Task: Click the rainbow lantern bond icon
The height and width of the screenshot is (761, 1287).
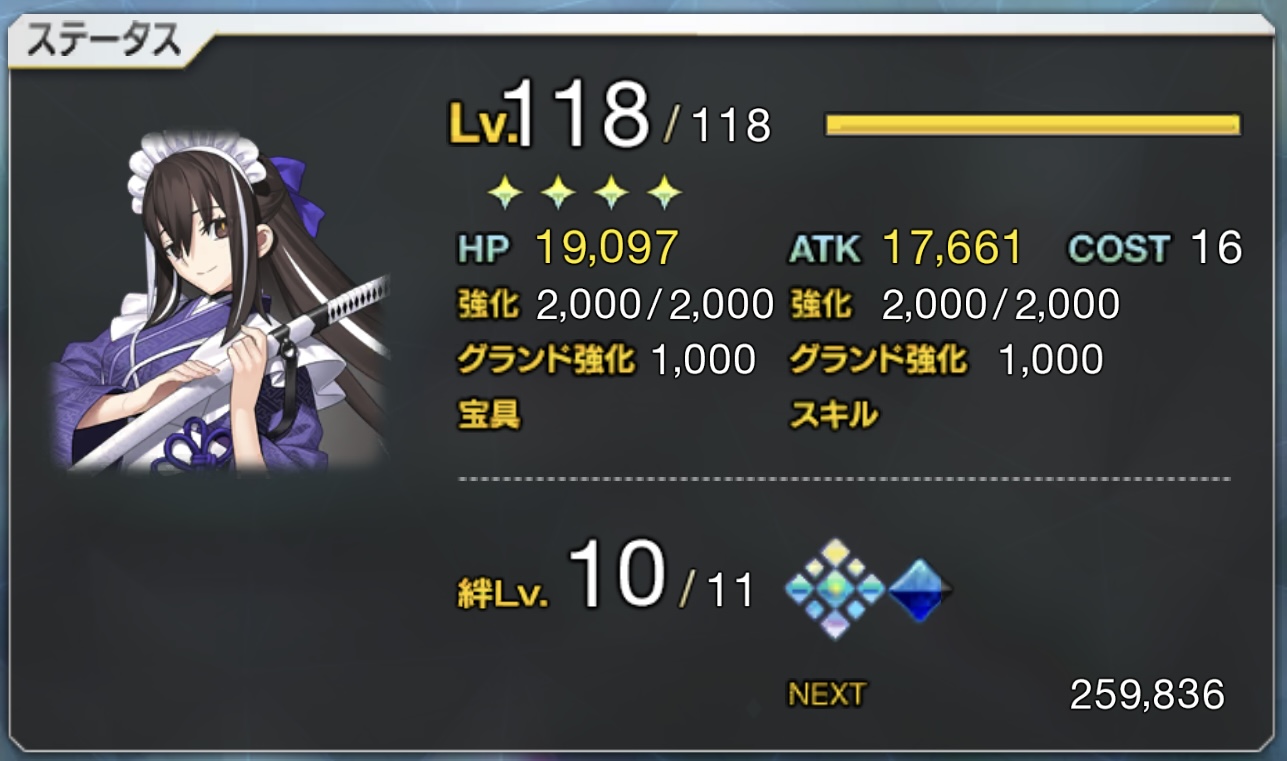Action: pyautogui.click(x=835, y=588)
